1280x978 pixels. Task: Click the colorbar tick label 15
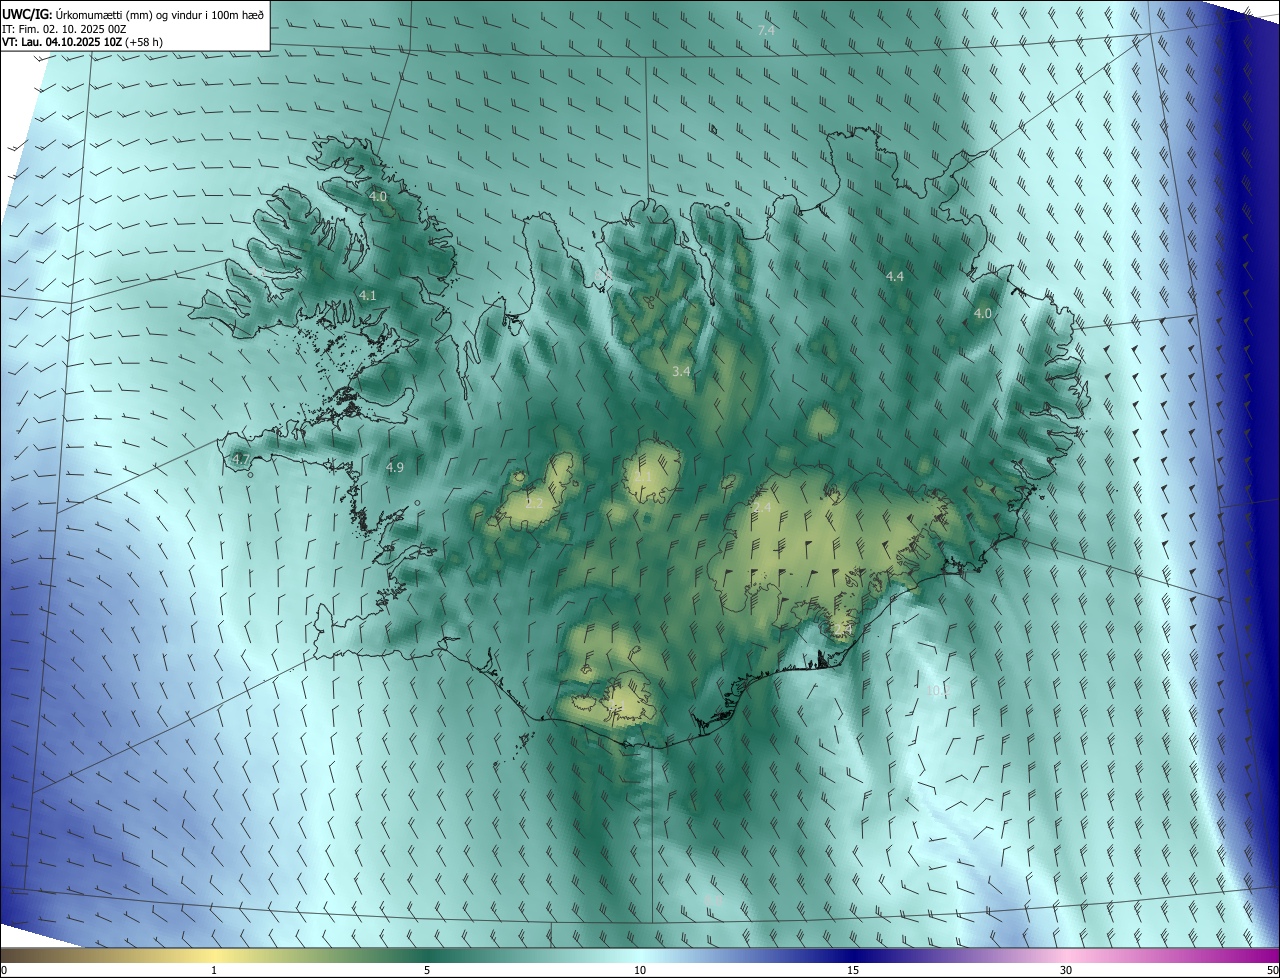coord(853,971)
